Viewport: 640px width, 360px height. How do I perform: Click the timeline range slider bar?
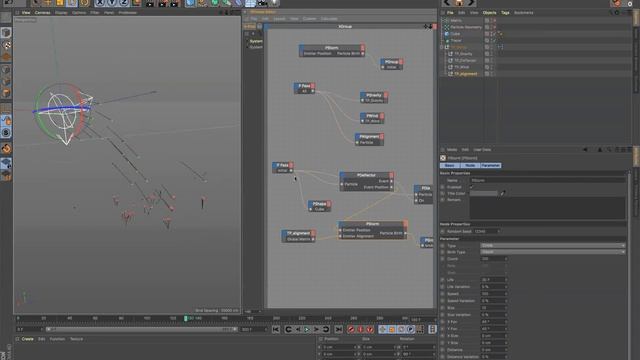[x=141, y=329]
